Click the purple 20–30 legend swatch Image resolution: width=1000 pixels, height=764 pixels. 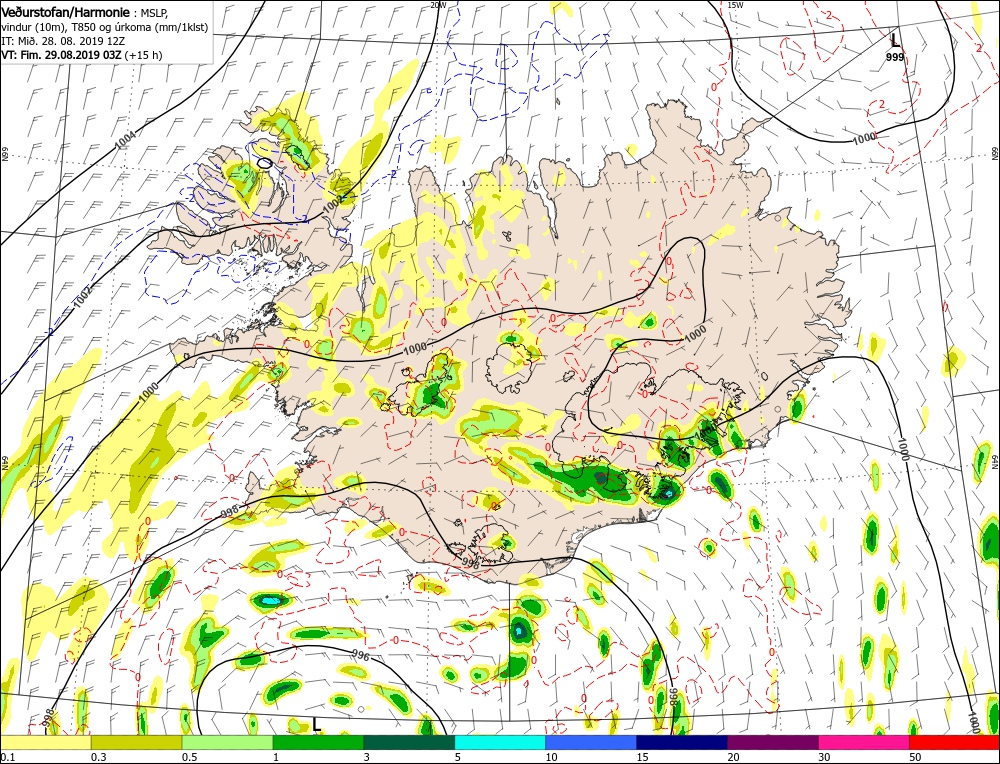[772, 742]
